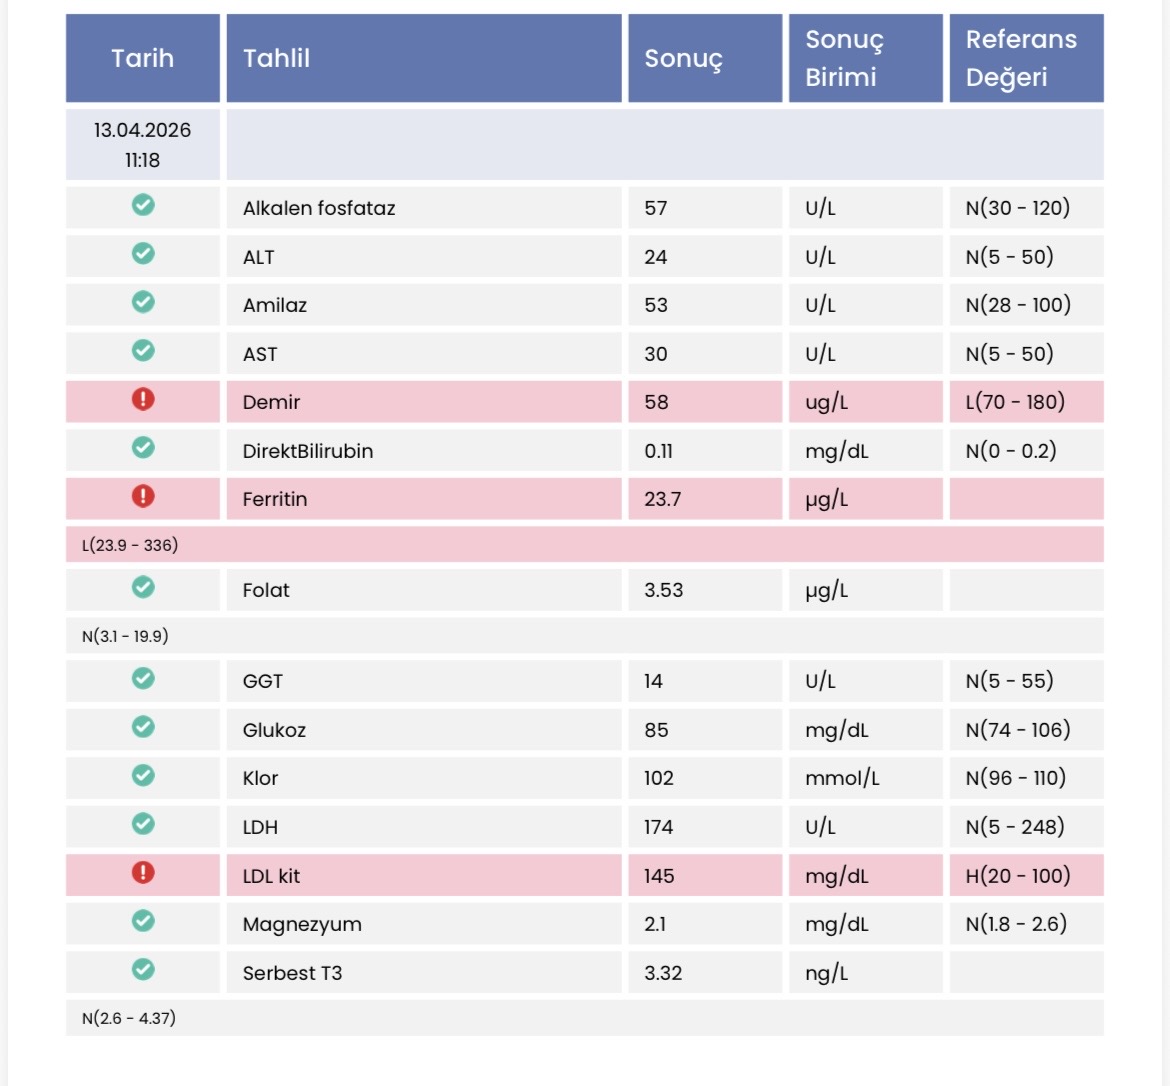Image resolution: width=1170 pixels, height=1086 pixels.
Task: Click the green check icon for Glukoz
Action: coord(143,727)
